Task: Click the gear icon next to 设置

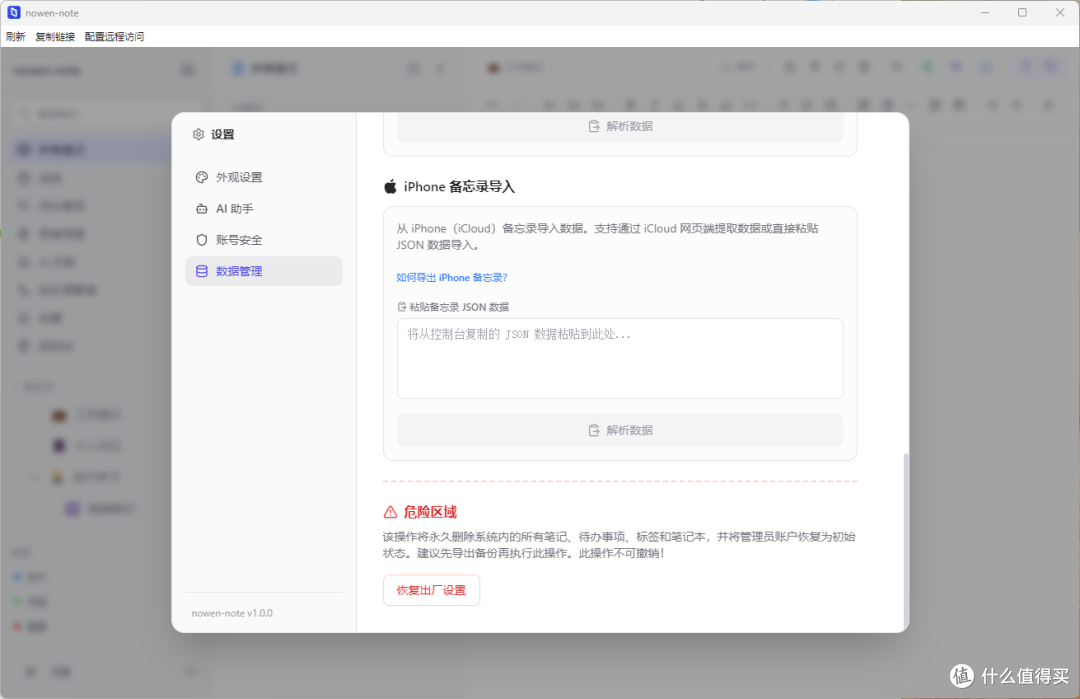Action: [x=198, y=134]
